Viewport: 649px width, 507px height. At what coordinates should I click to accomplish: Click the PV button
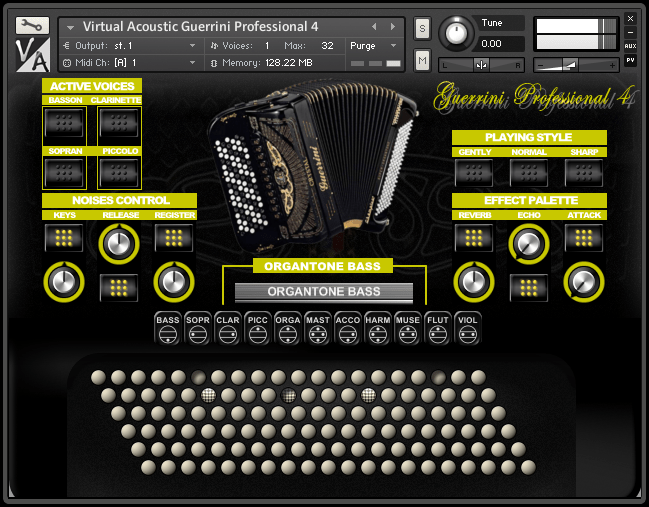(630, 60)
